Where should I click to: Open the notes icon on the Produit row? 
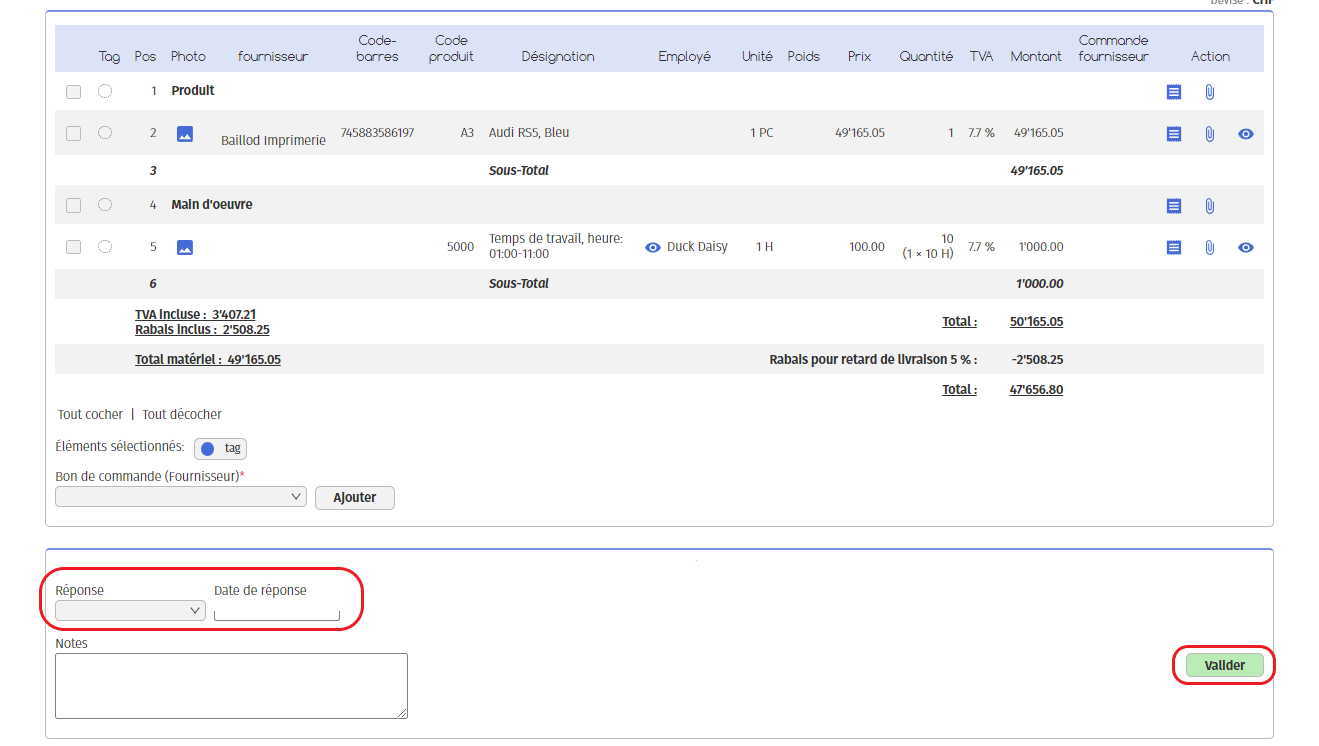pos(1174,92)
